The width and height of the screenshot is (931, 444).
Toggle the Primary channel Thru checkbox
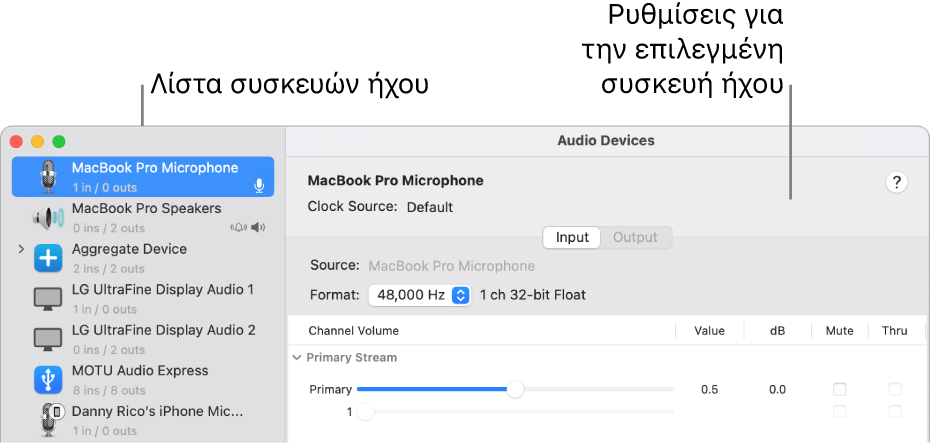pyautogui.click(x=895, y=389)
